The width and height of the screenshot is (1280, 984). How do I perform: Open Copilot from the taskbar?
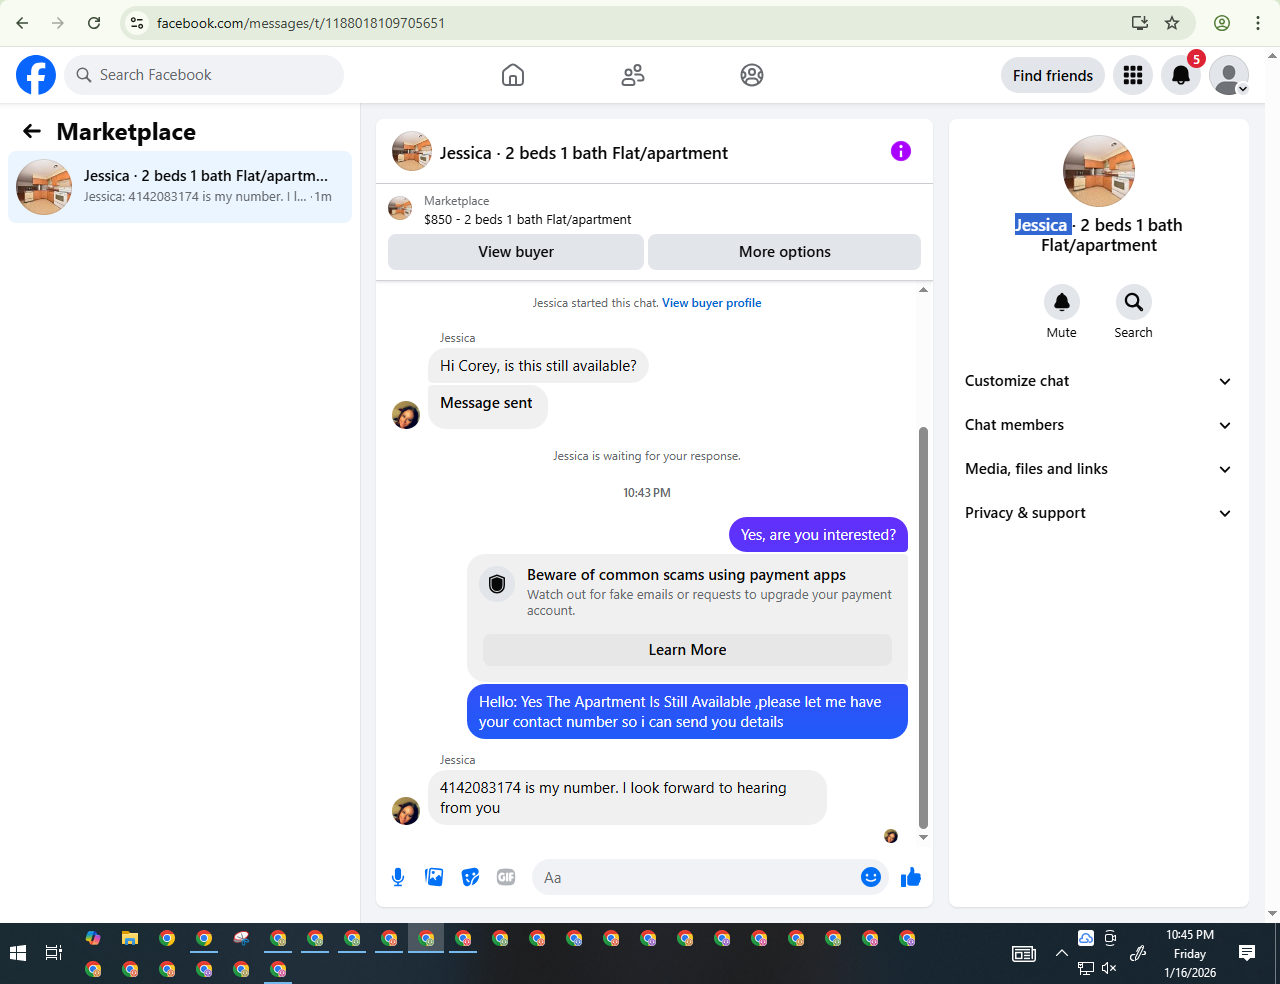click(x=93, y=938)
